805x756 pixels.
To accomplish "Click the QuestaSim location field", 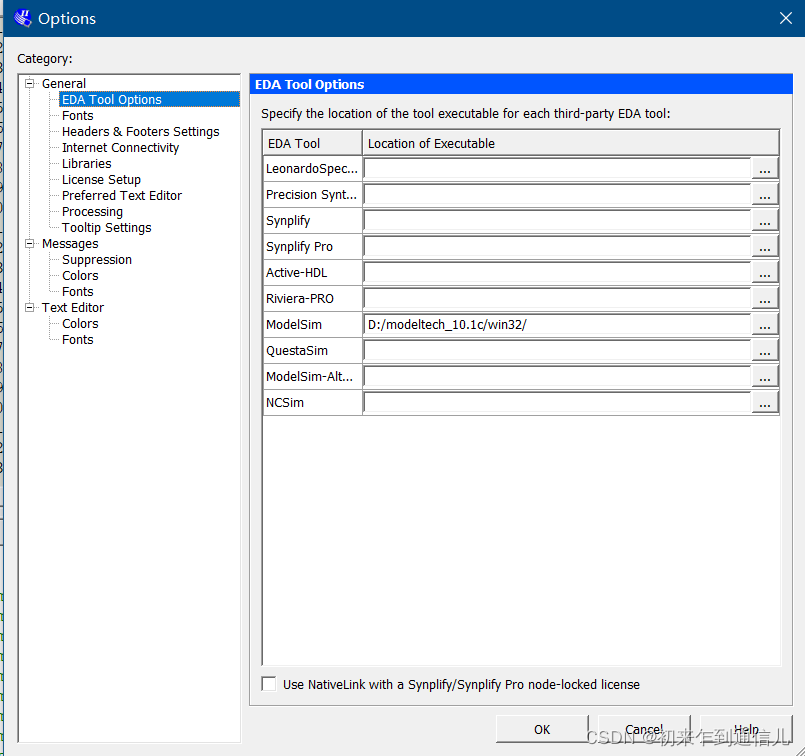I will pyautogui.click(x=558, y=351).
